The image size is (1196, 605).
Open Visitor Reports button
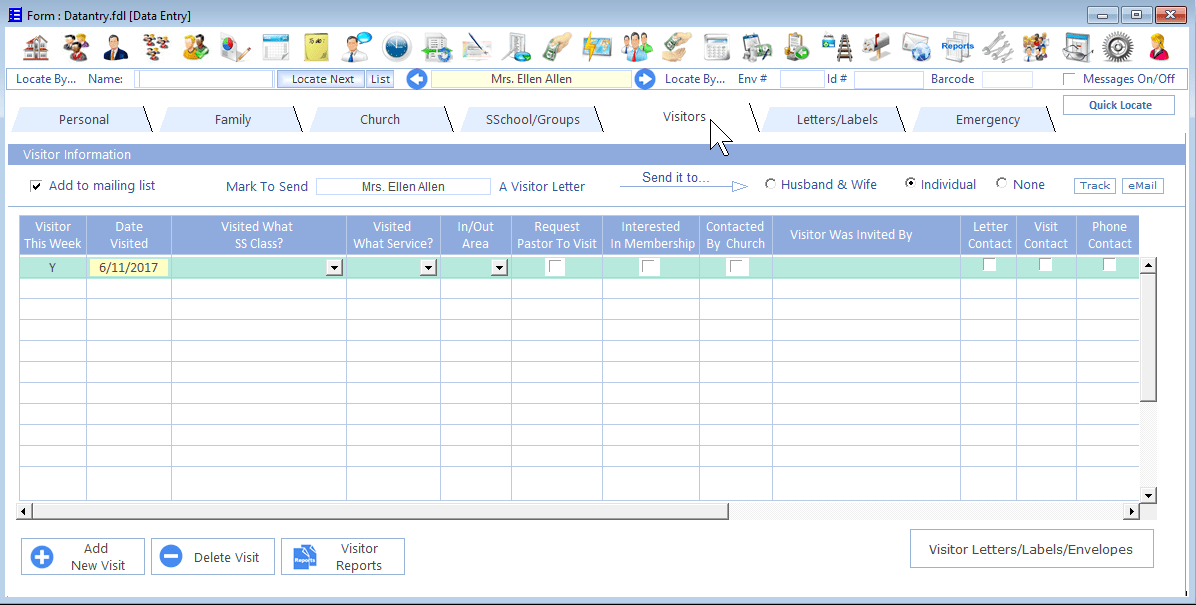(343, 557)
